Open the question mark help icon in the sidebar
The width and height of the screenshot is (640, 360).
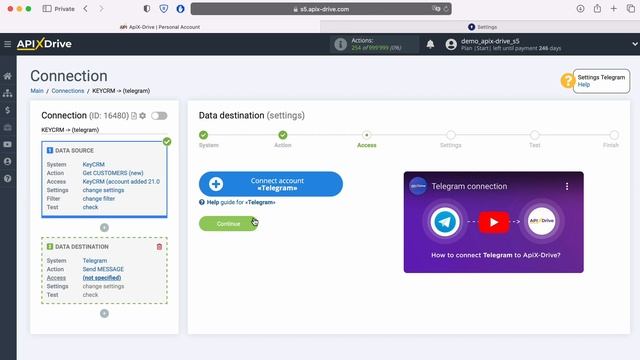coord(7,179)
